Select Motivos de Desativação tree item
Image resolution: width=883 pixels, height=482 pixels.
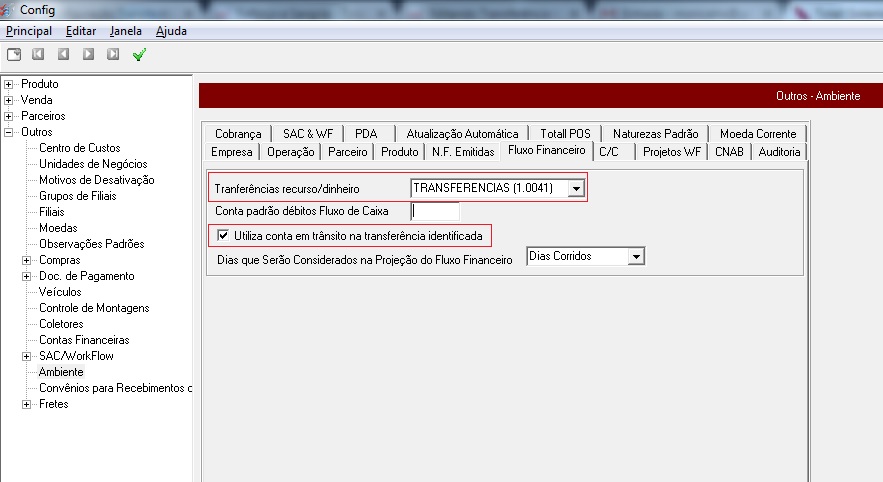pyautogui.click(x=96, y=180)
